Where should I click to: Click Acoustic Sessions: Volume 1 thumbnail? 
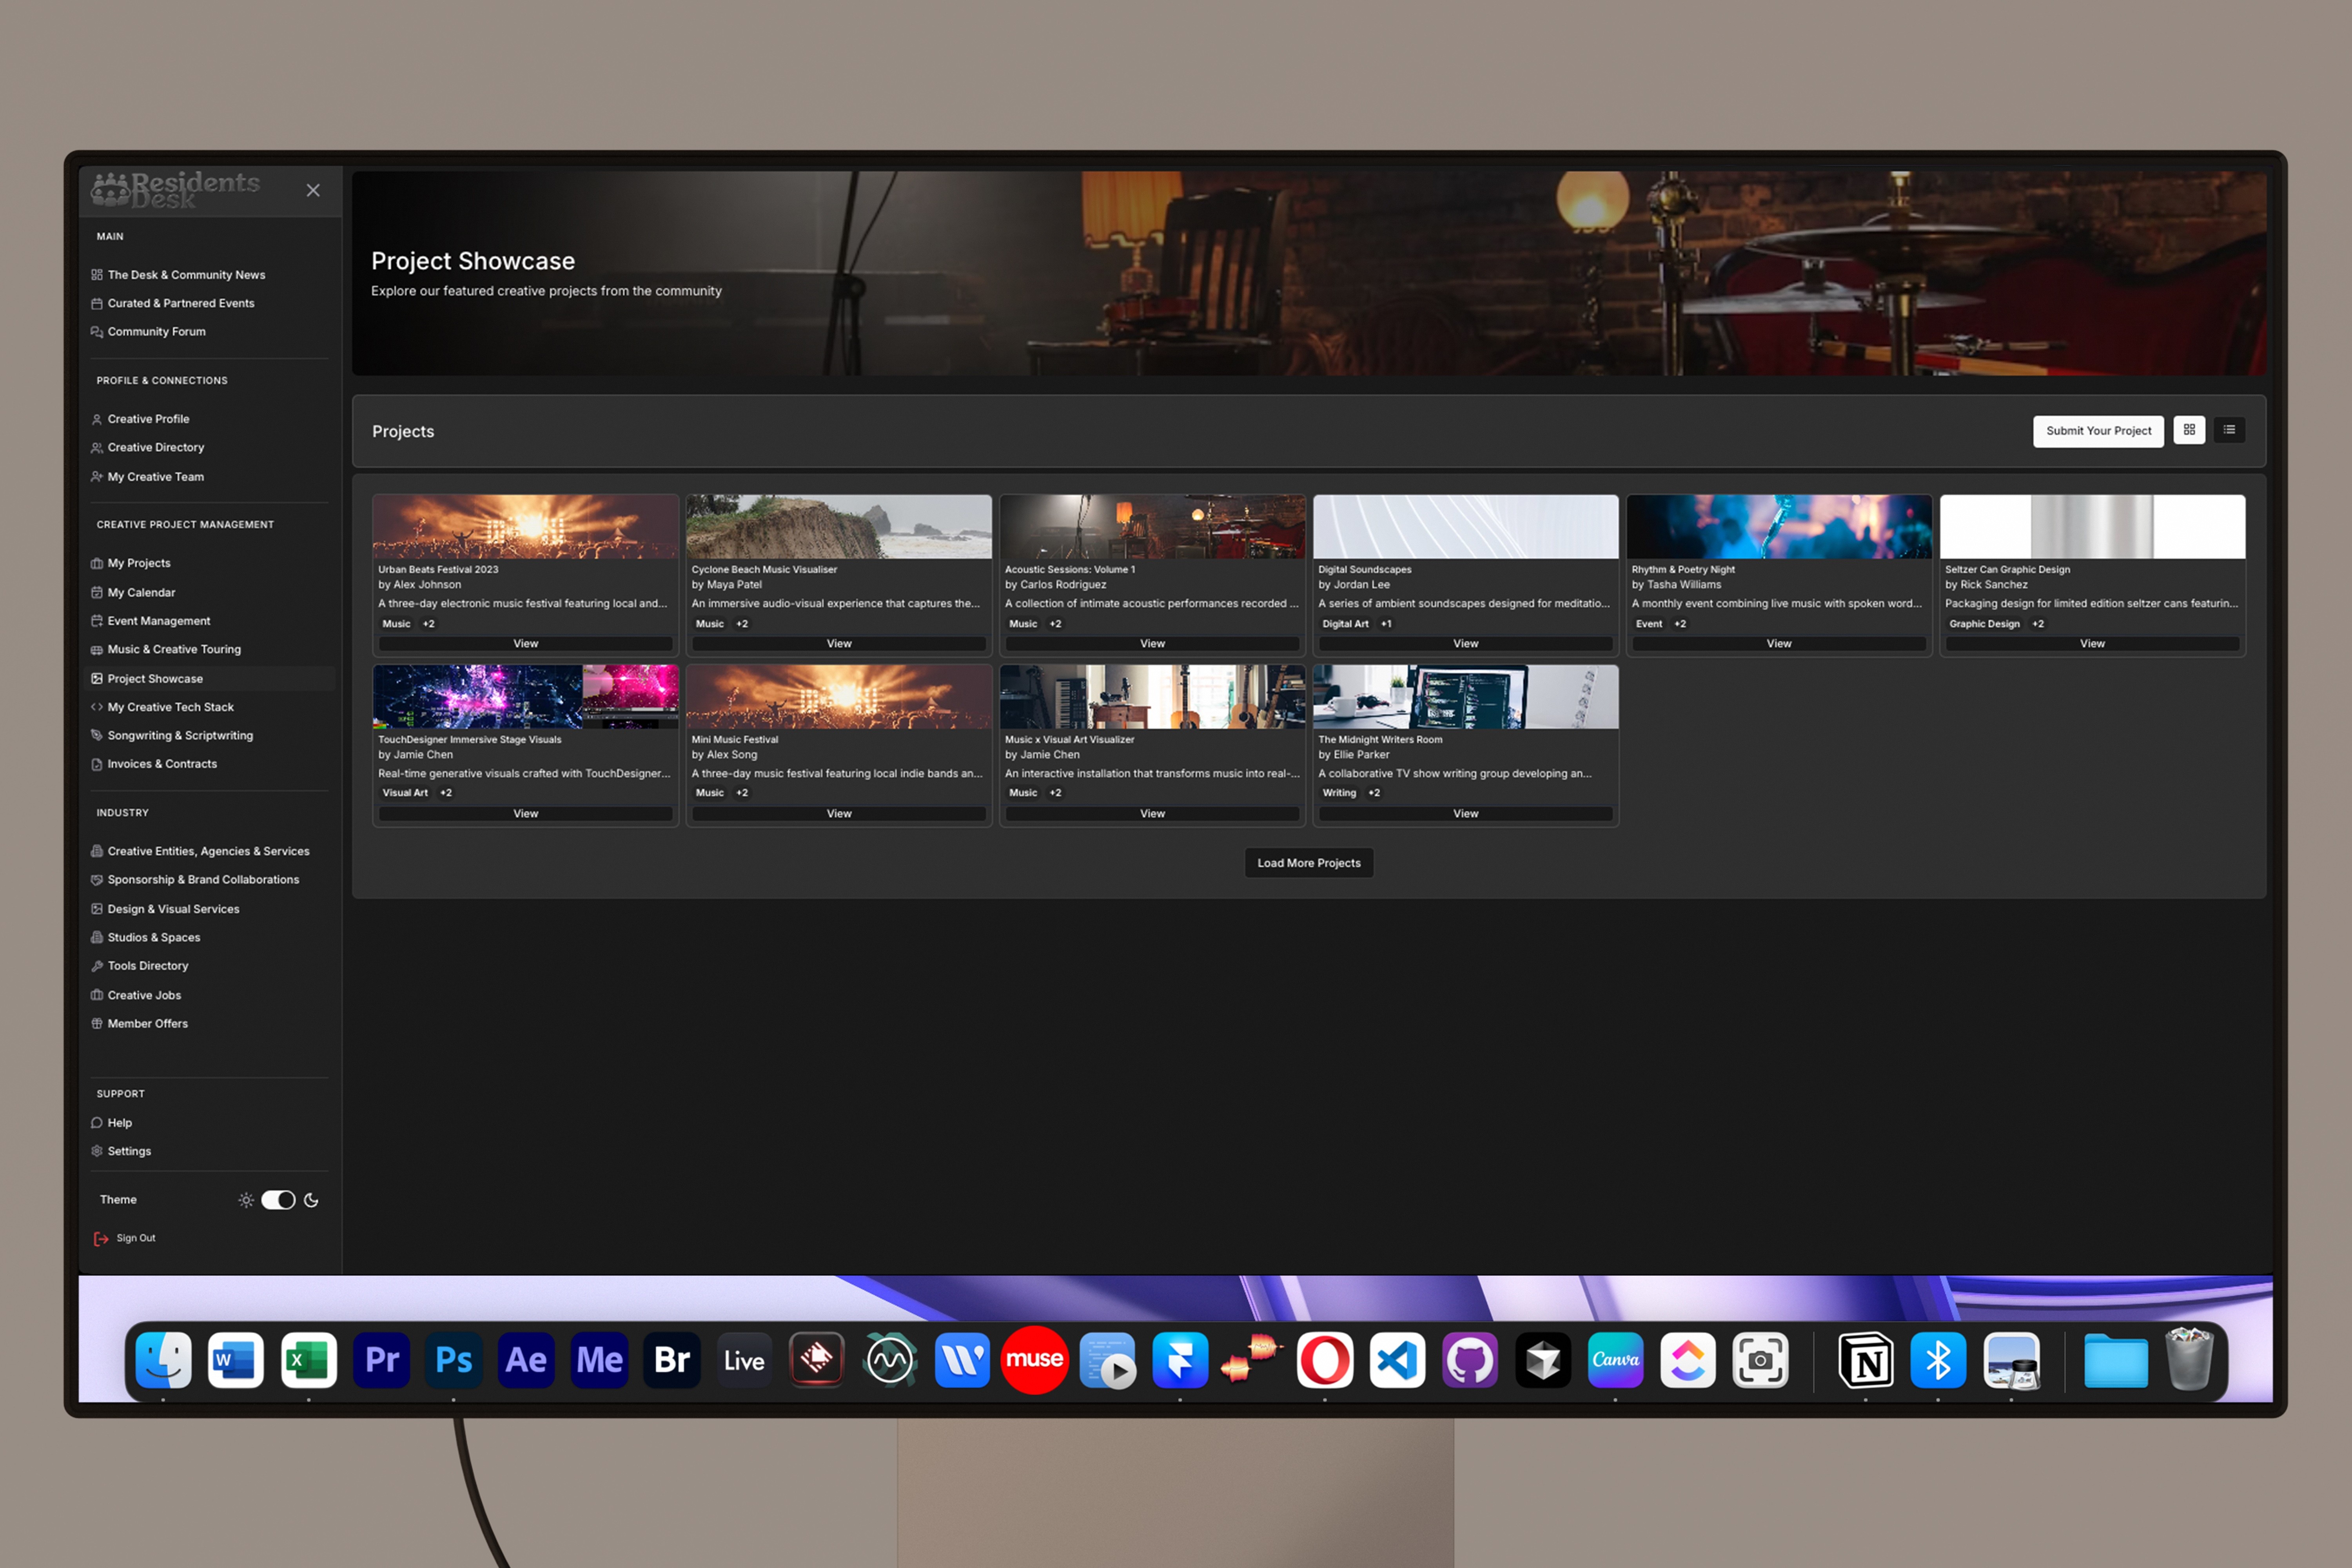[x=1152, y=526]
